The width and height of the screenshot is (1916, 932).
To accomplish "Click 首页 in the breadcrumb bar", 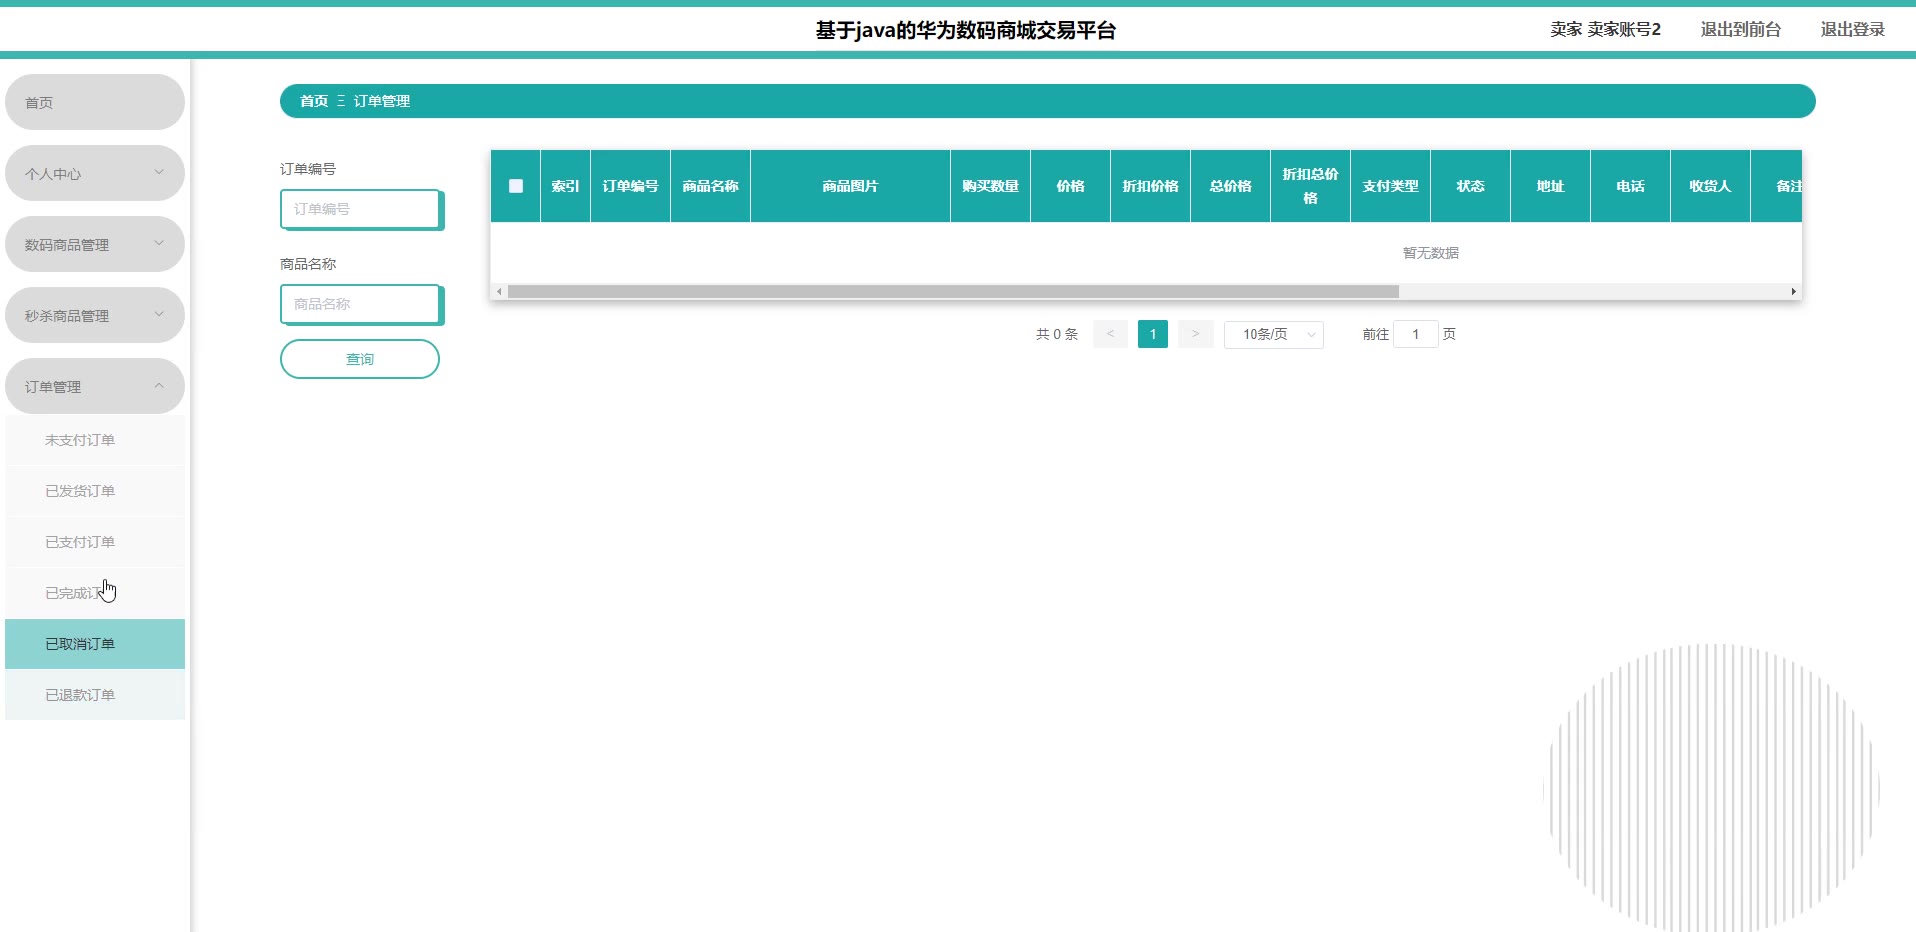I will [314, 101].
